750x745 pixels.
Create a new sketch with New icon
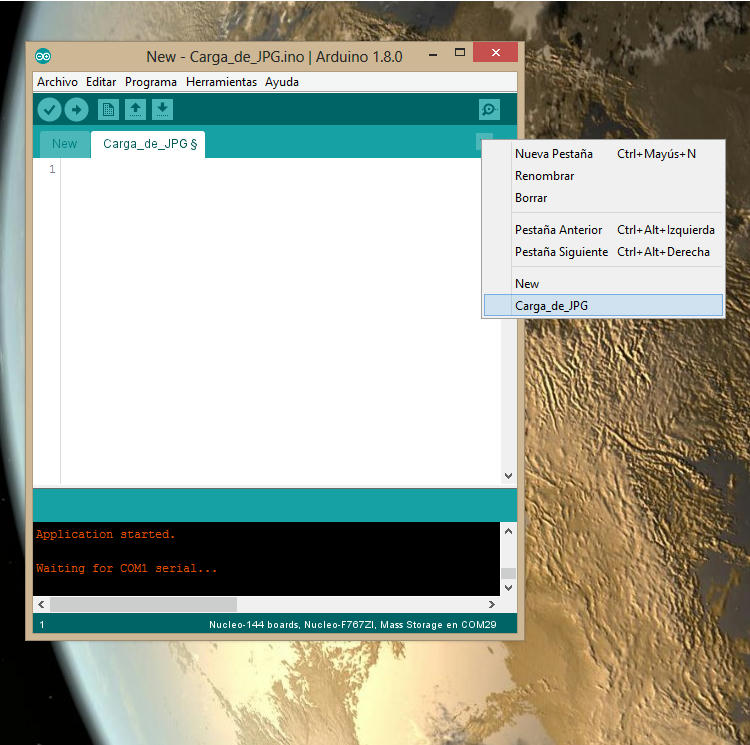[x=109, y=110]
